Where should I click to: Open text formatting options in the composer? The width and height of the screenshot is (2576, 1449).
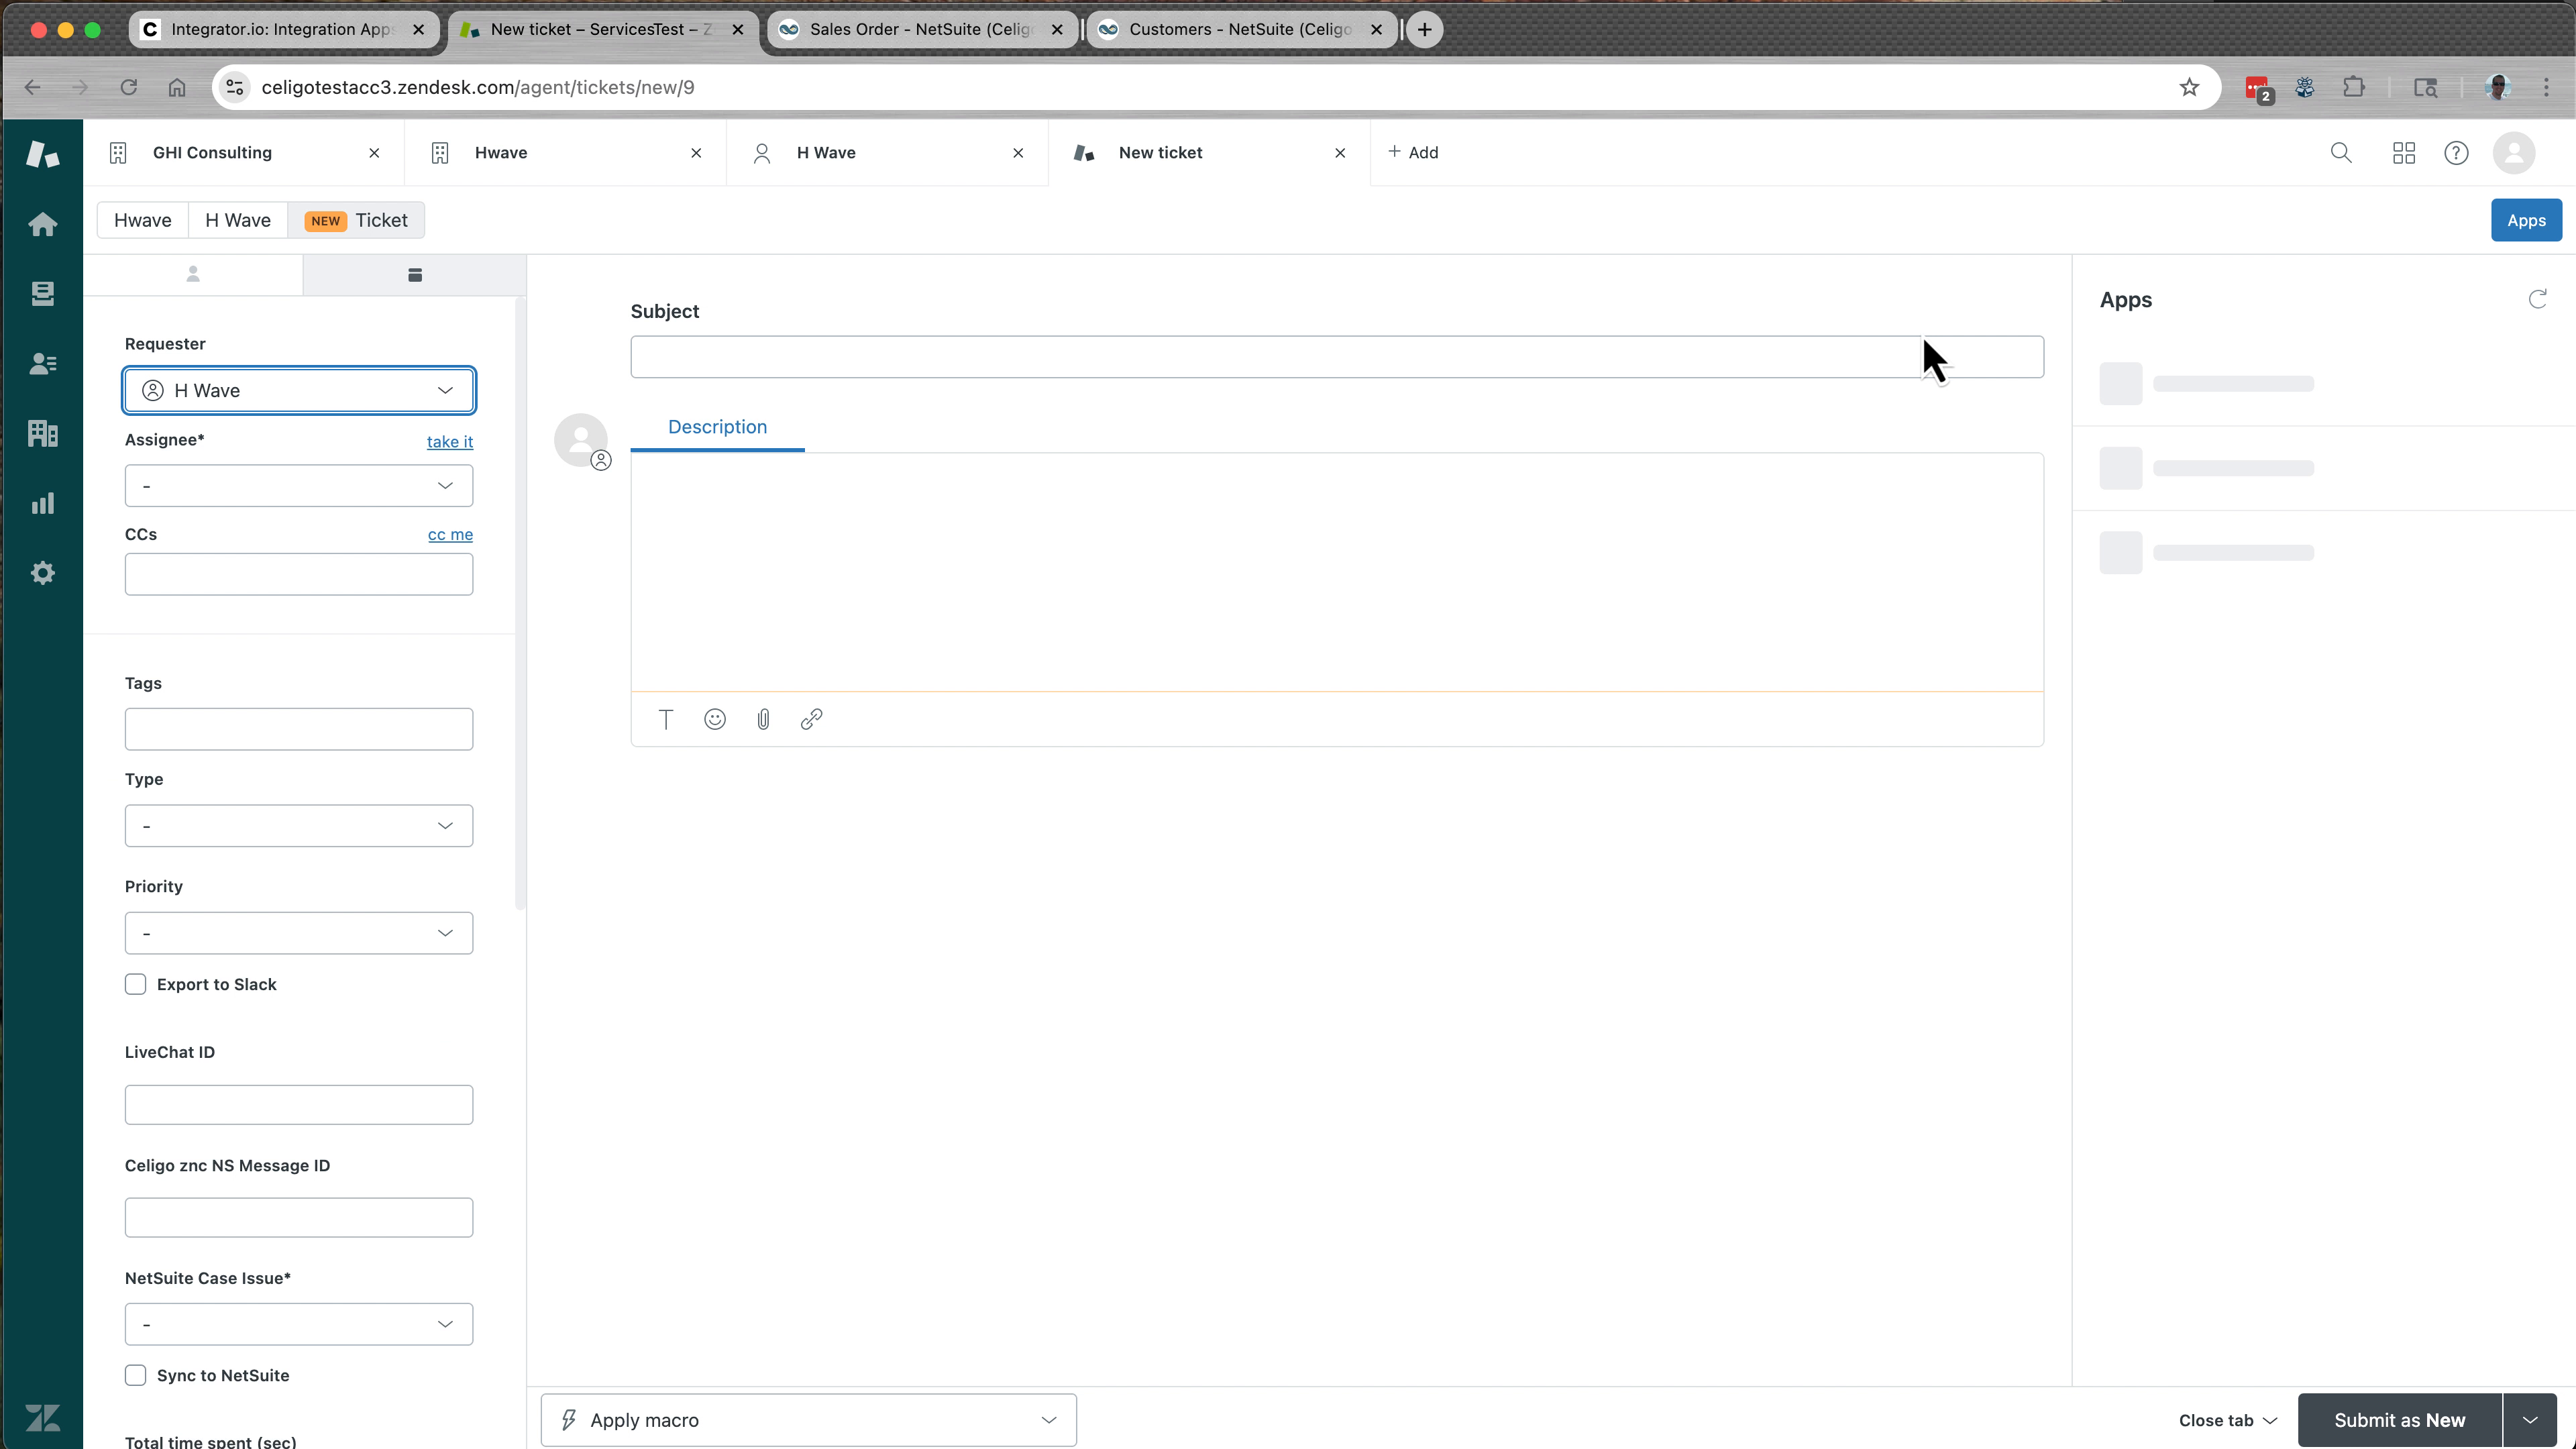click(665, 719)
